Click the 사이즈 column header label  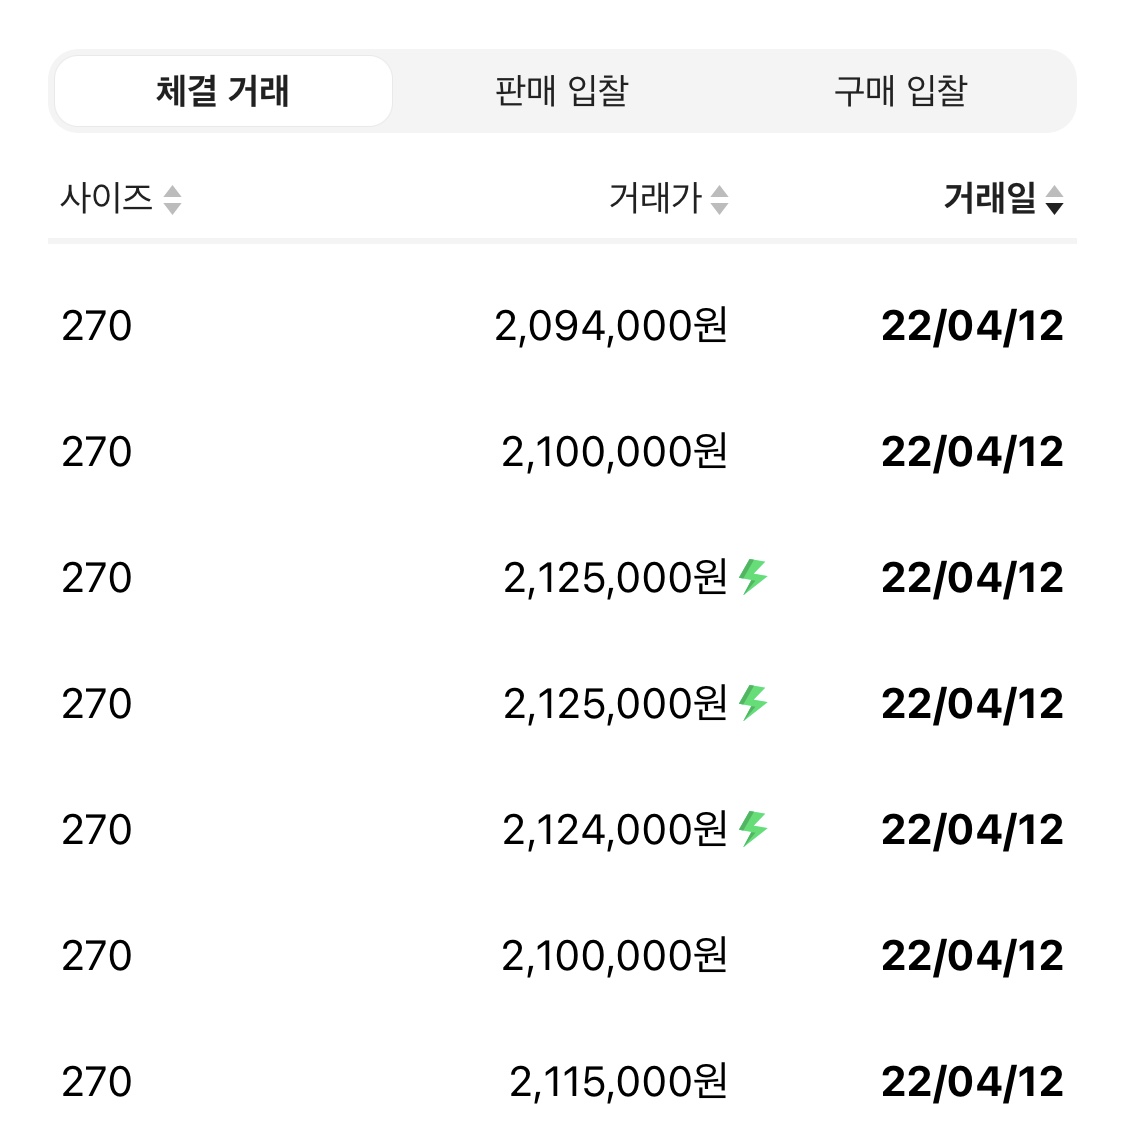[x=107, y=198]
